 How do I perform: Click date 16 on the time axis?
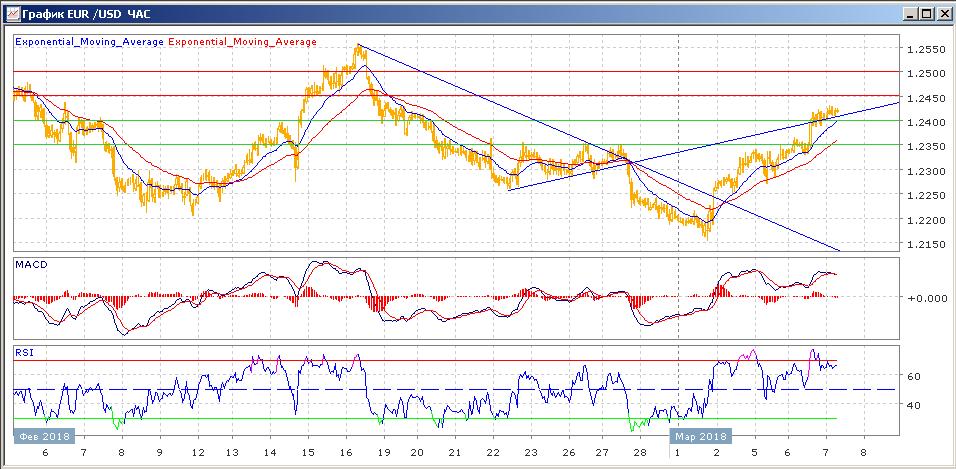point(343,453)
